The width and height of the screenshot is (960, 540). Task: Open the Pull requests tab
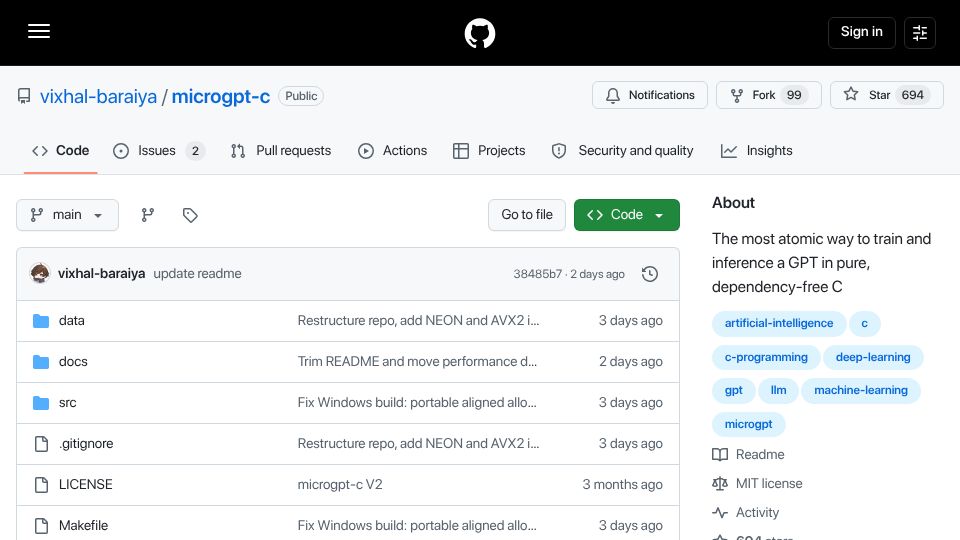pyautogui.click(x=281, y=151)
